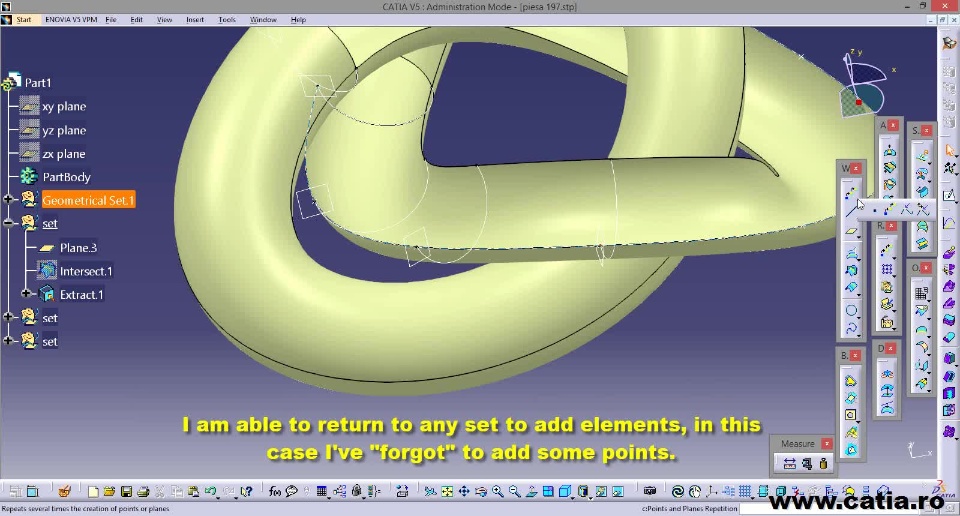Select the zx plane tree item
Image resolution: width=960 pixels, height=516 pixels.
(x=64, y=154)
